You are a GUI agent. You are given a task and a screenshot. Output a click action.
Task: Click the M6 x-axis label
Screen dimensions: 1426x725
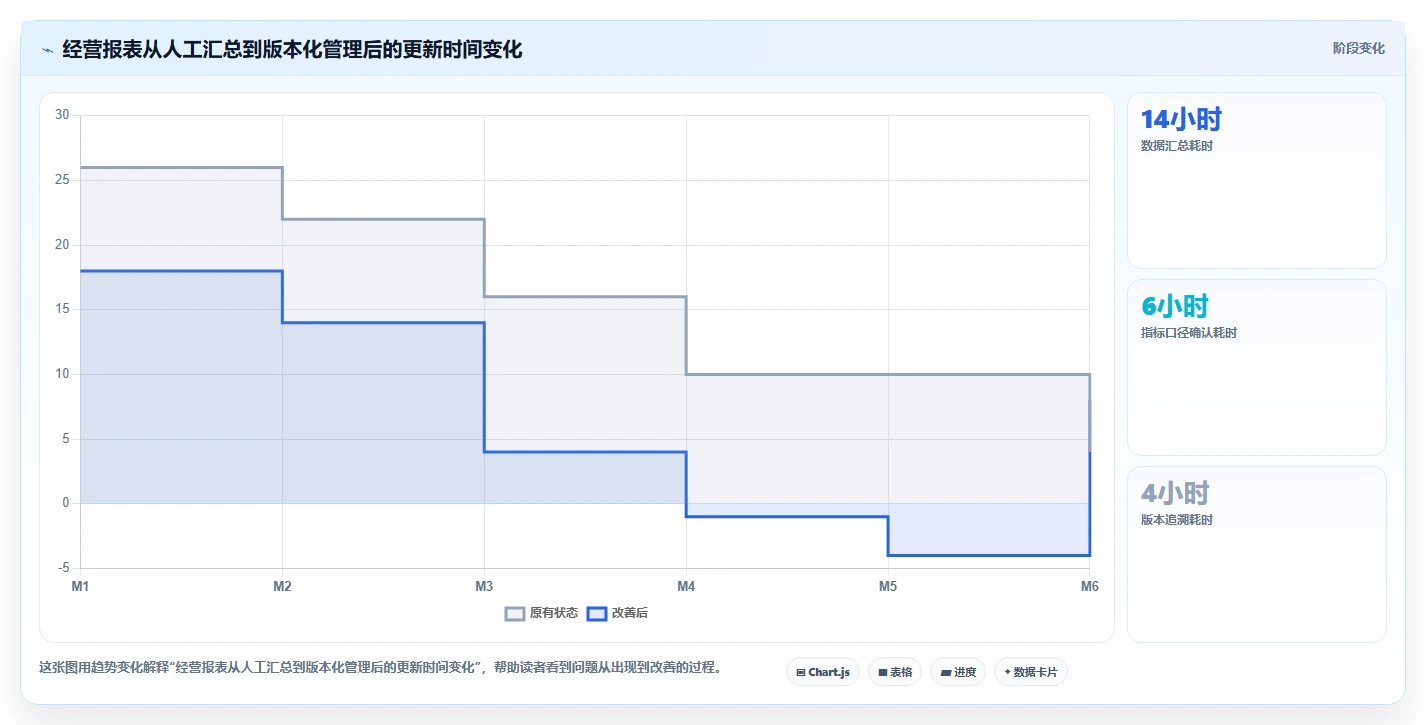1089,587
